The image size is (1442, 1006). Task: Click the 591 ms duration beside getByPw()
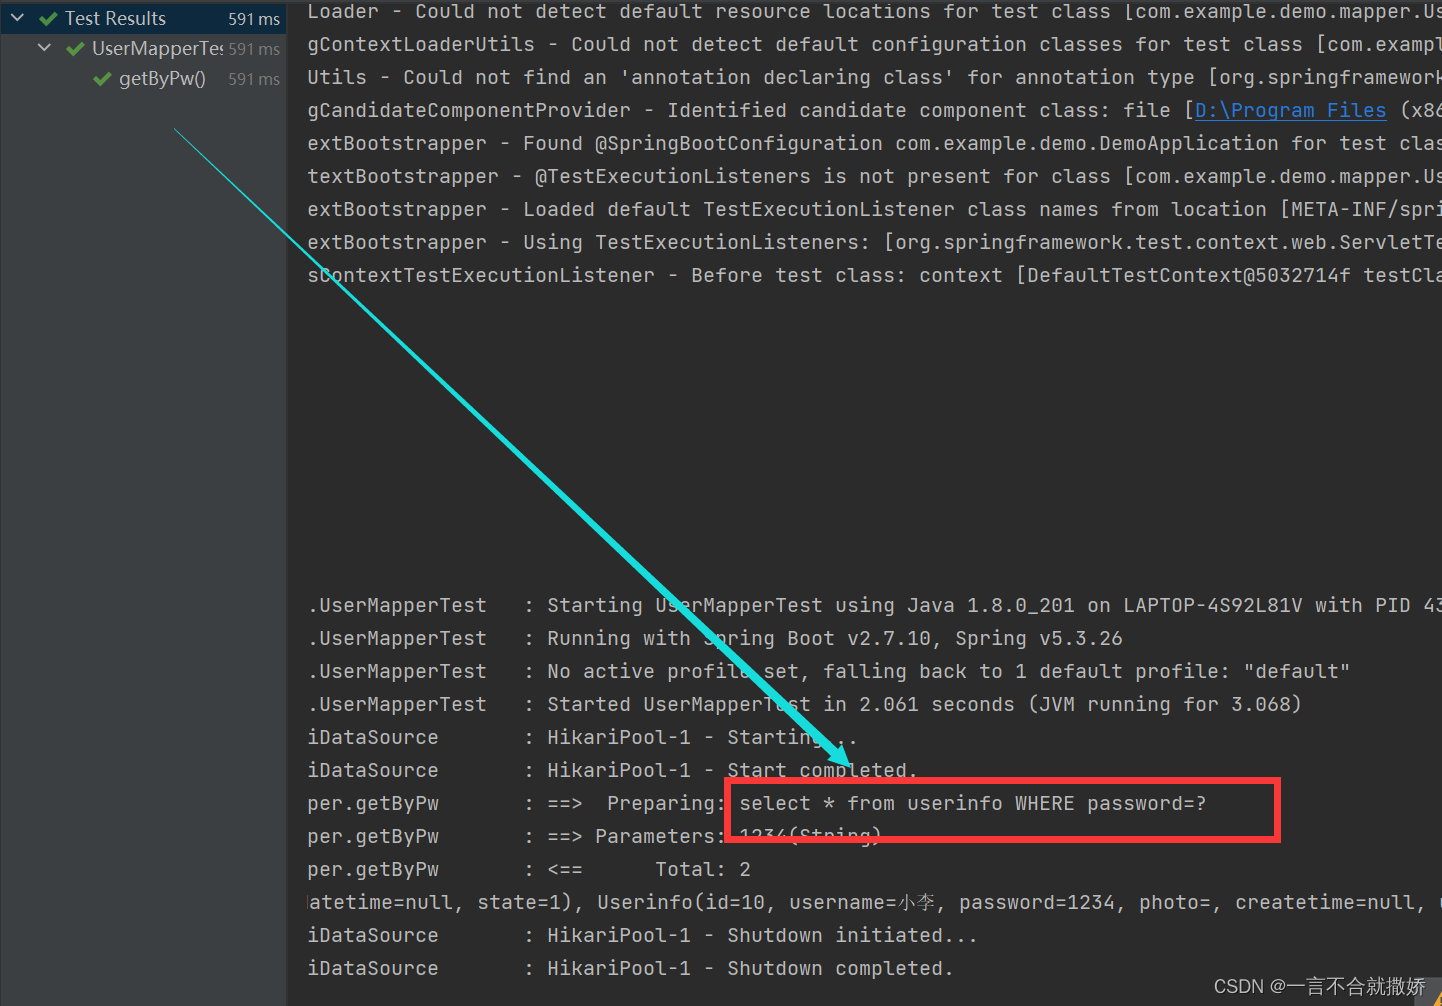click(253, 79)
